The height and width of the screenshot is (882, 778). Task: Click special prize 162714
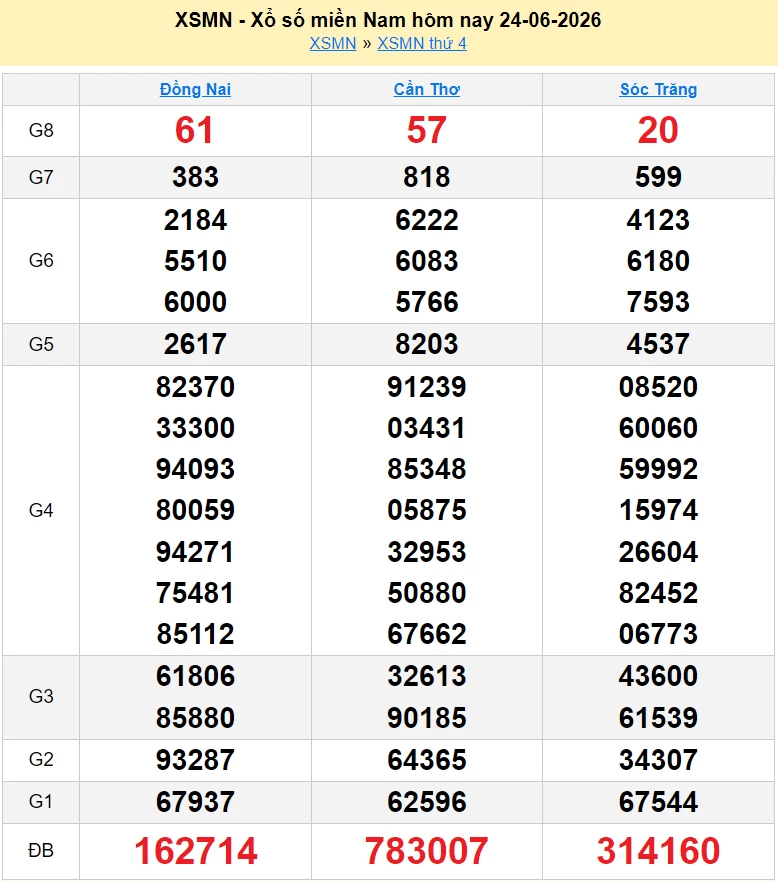pos(195,850)
